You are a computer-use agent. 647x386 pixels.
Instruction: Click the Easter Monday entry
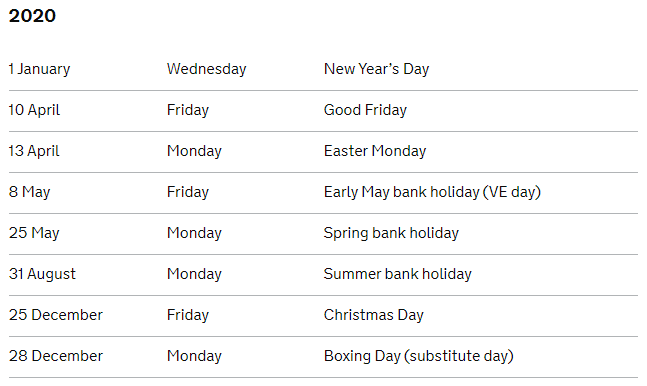[x=375, y=151]
